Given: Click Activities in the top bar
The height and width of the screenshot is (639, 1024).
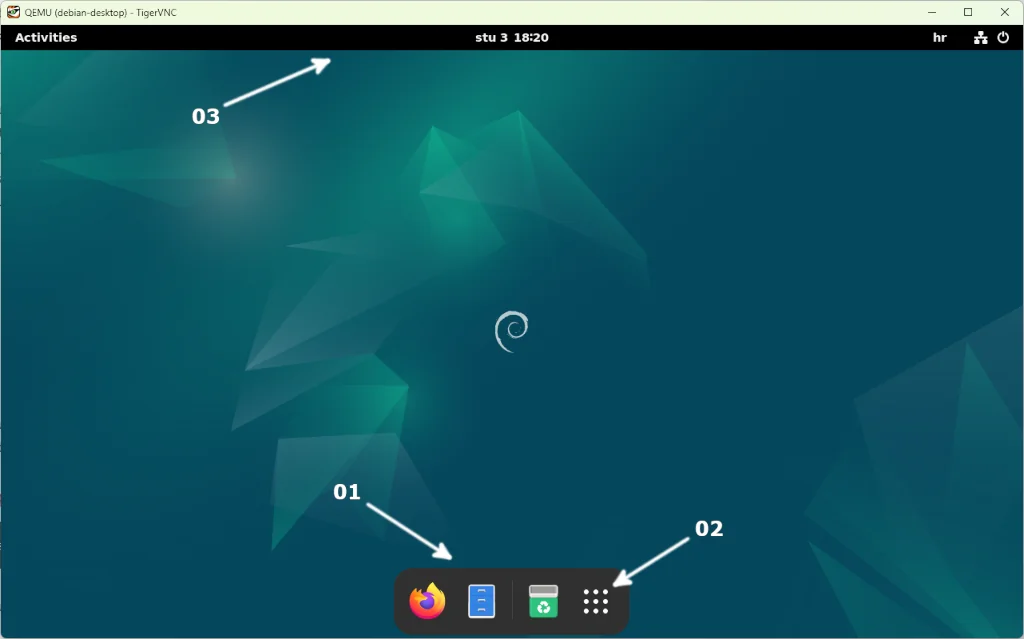Looking at the screenshot, I should click(48, 37).
